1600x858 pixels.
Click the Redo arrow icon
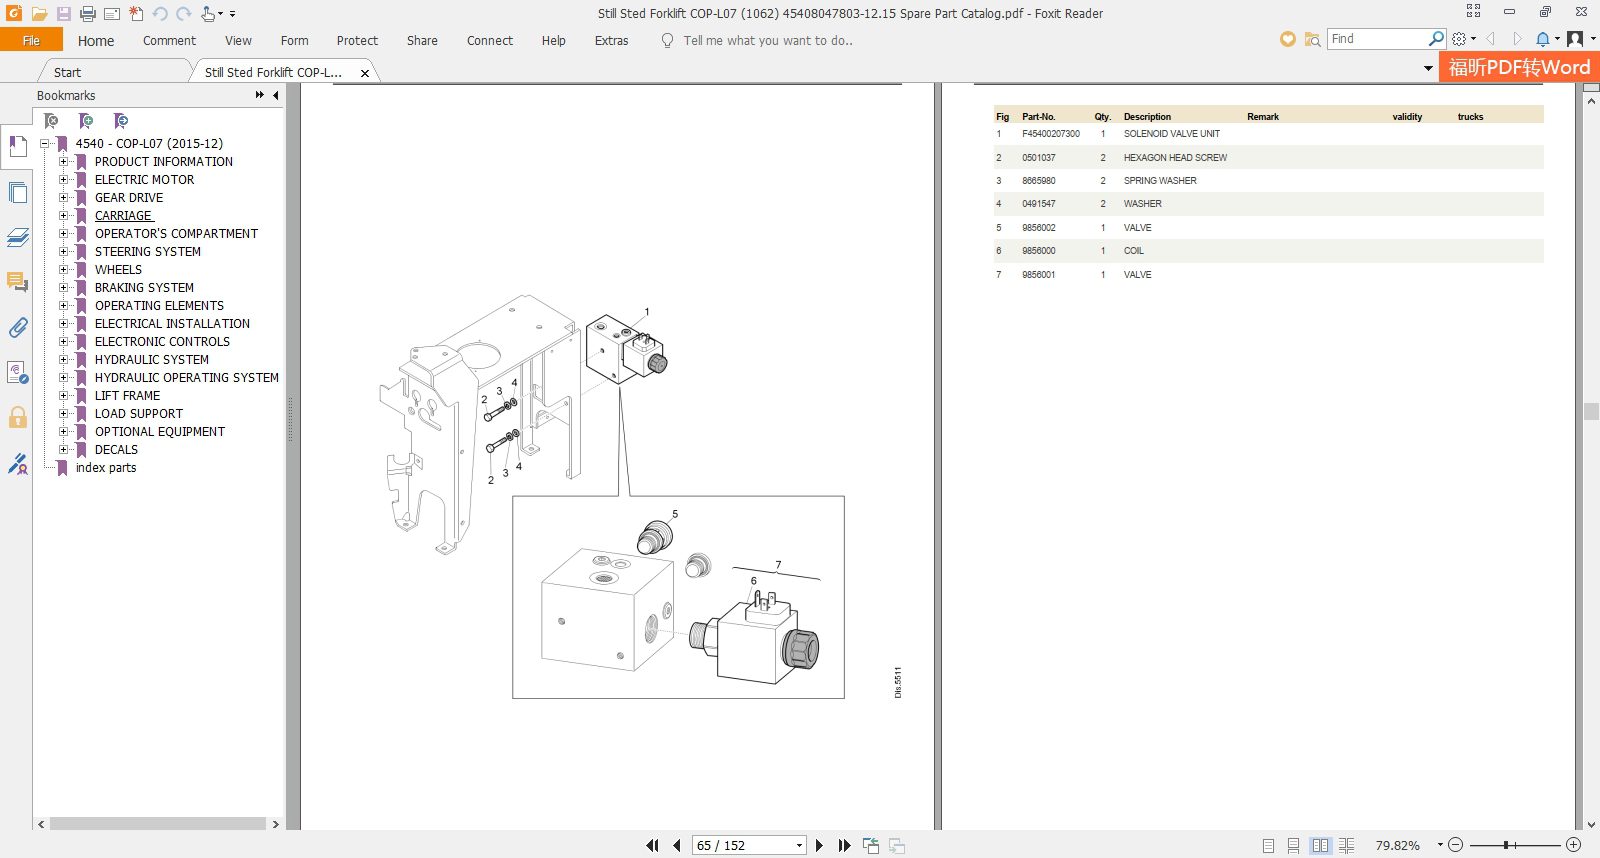pos(184,14)
